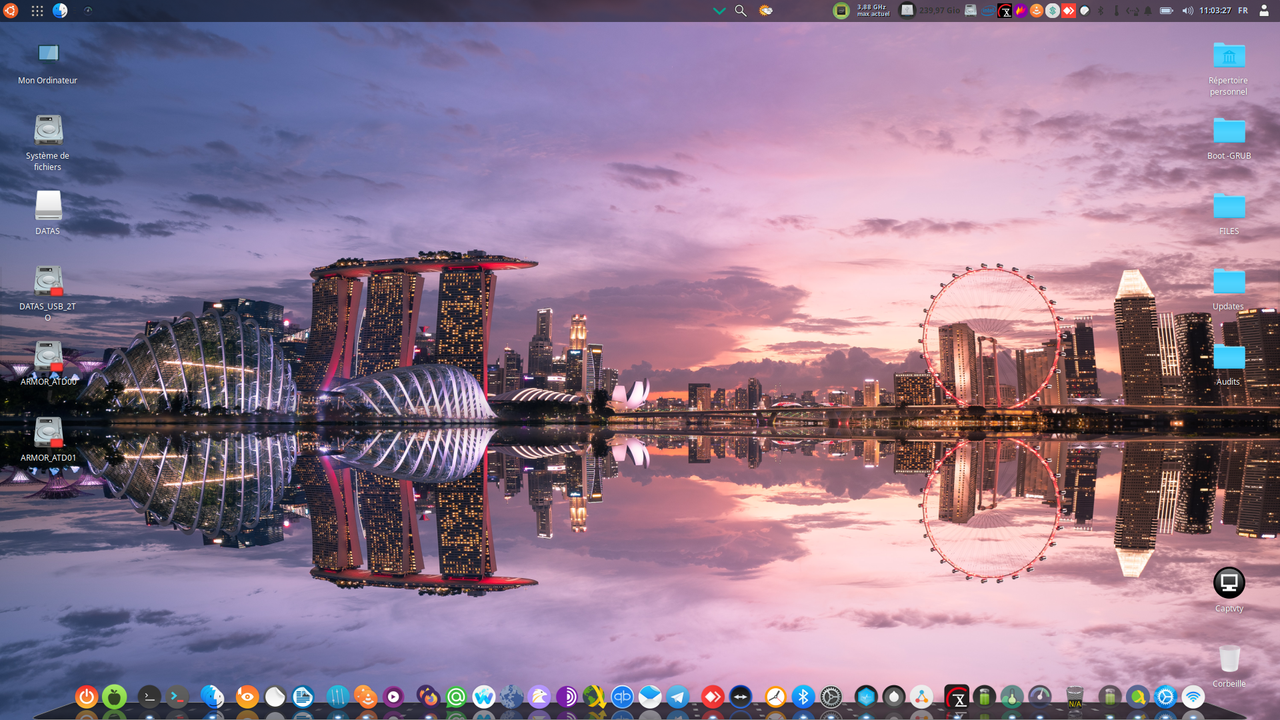Open the CPU frequency 3,88 GHz indicator
This screenshot has width=1280, height=720.
863,10
